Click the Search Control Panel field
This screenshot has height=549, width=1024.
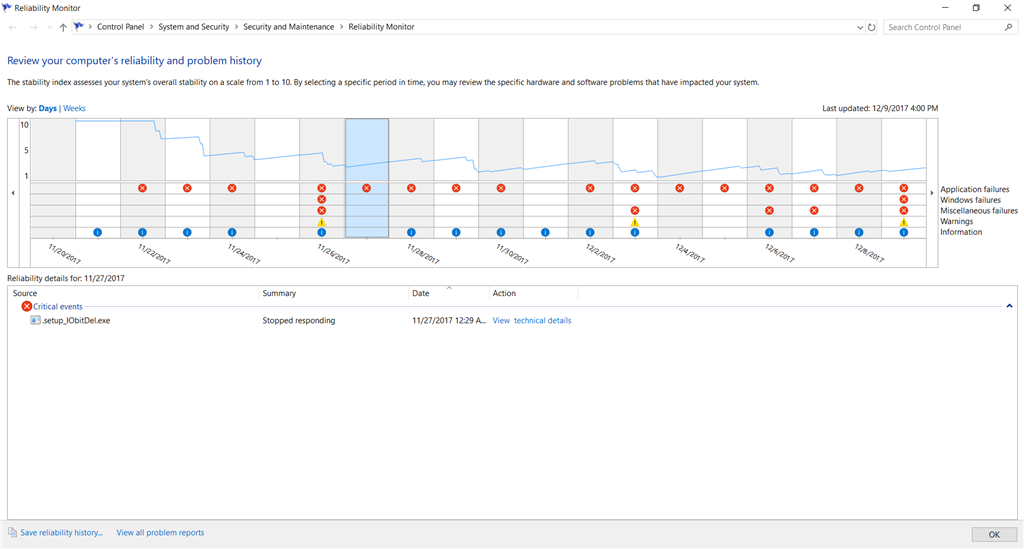[x=942, y=27]
